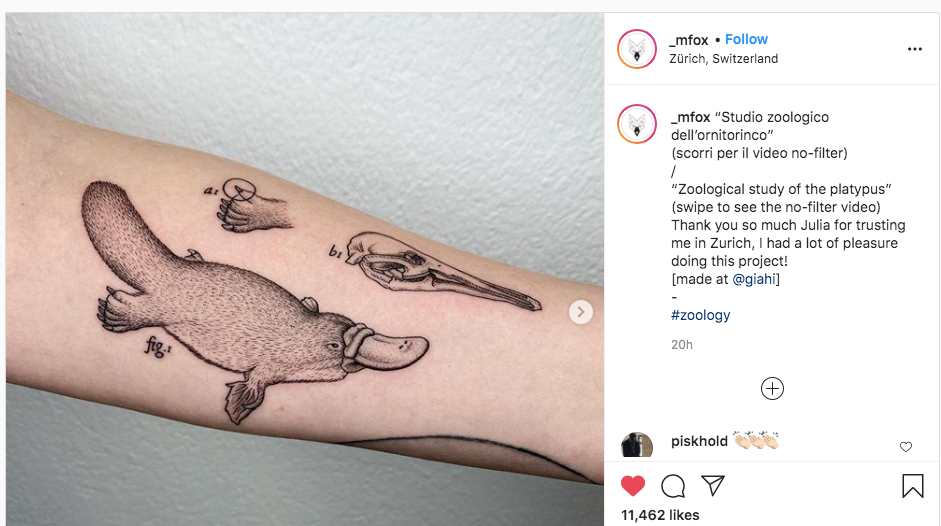Open the three-dot more options menu

(915, 49)
